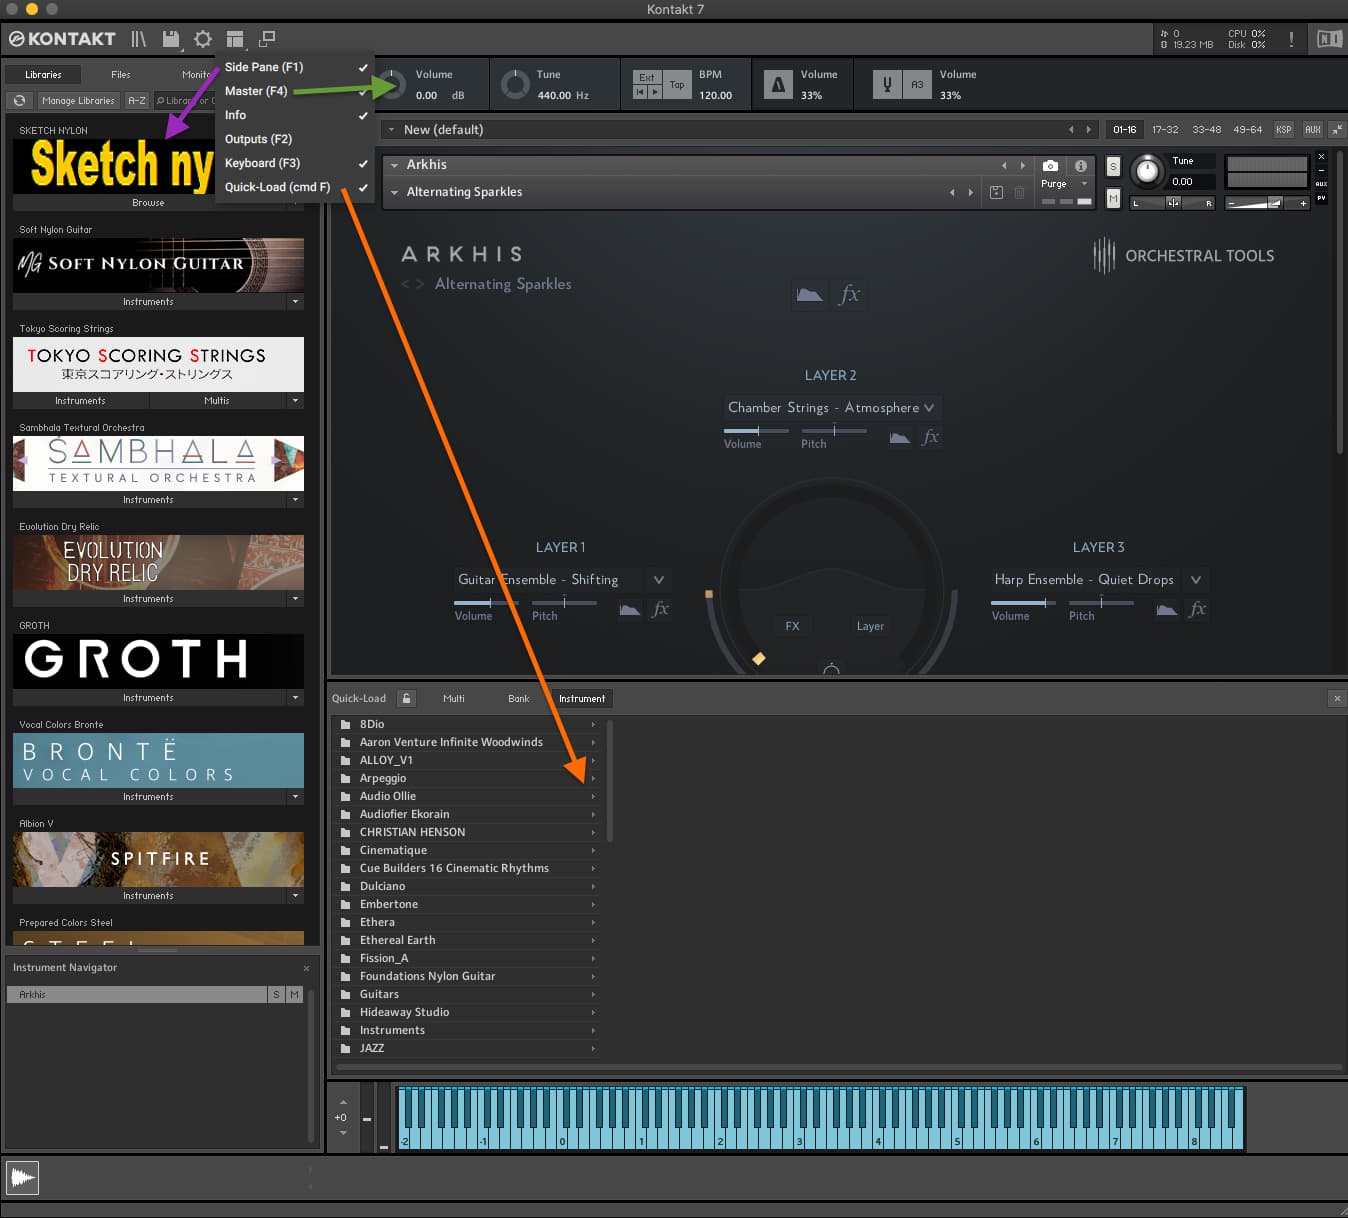Adjust the Layer 2 Volume slider
Image resolution: width=1348 pixels, height=1218 pixels.
756,431
